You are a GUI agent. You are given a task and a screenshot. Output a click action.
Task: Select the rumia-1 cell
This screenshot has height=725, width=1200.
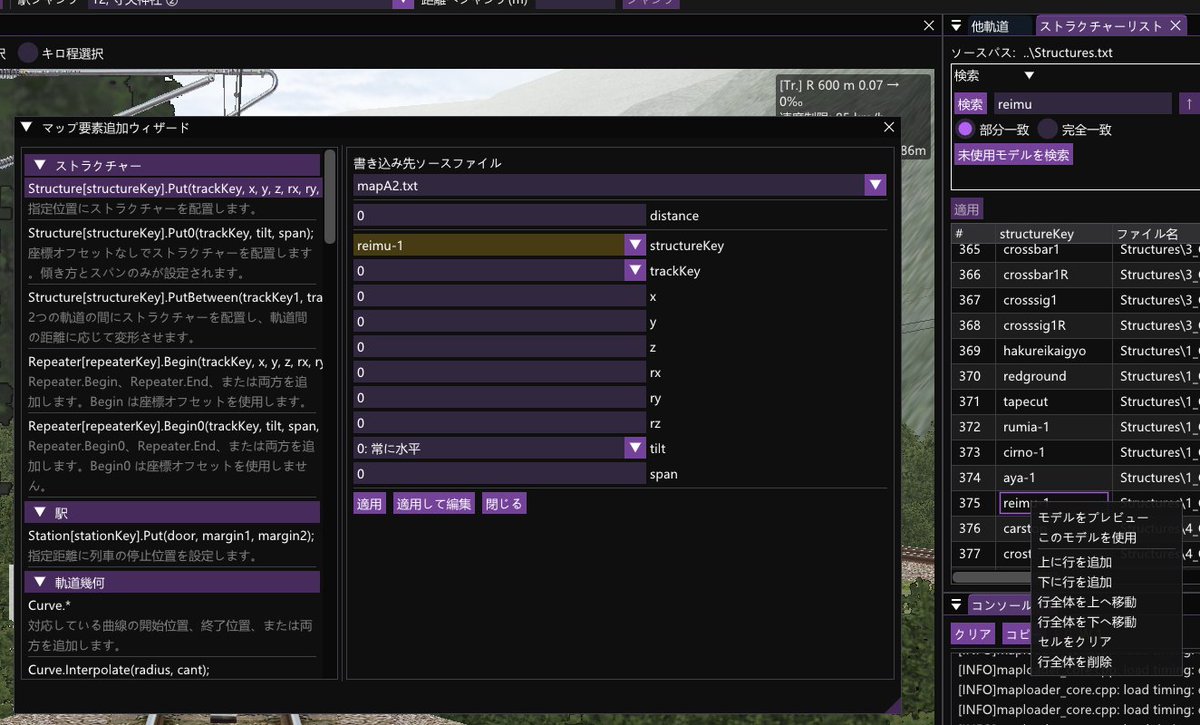(x=1053, y=426)
